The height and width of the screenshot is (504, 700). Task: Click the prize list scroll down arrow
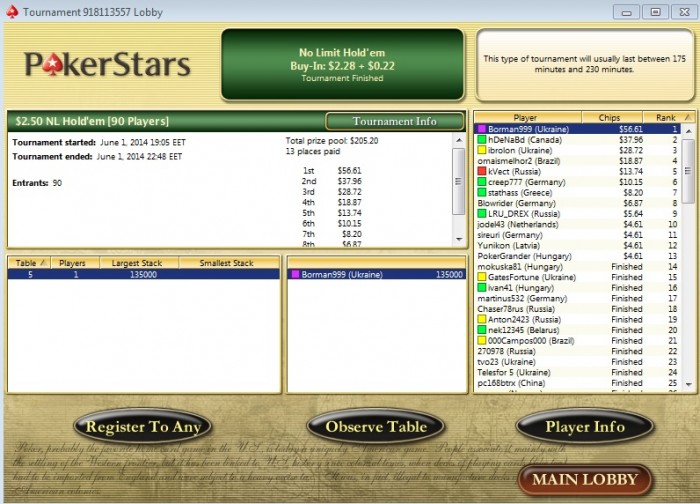coord(459,239)
